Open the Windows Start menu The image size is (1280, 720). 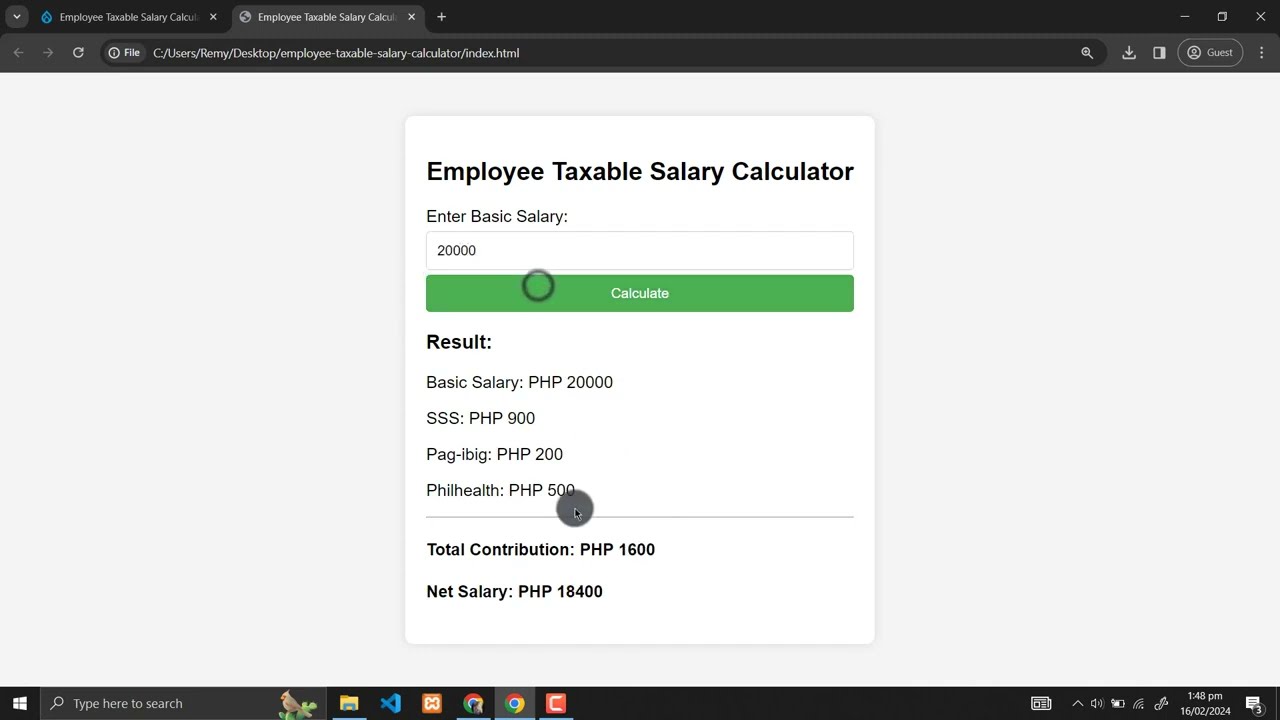[19, 704]
